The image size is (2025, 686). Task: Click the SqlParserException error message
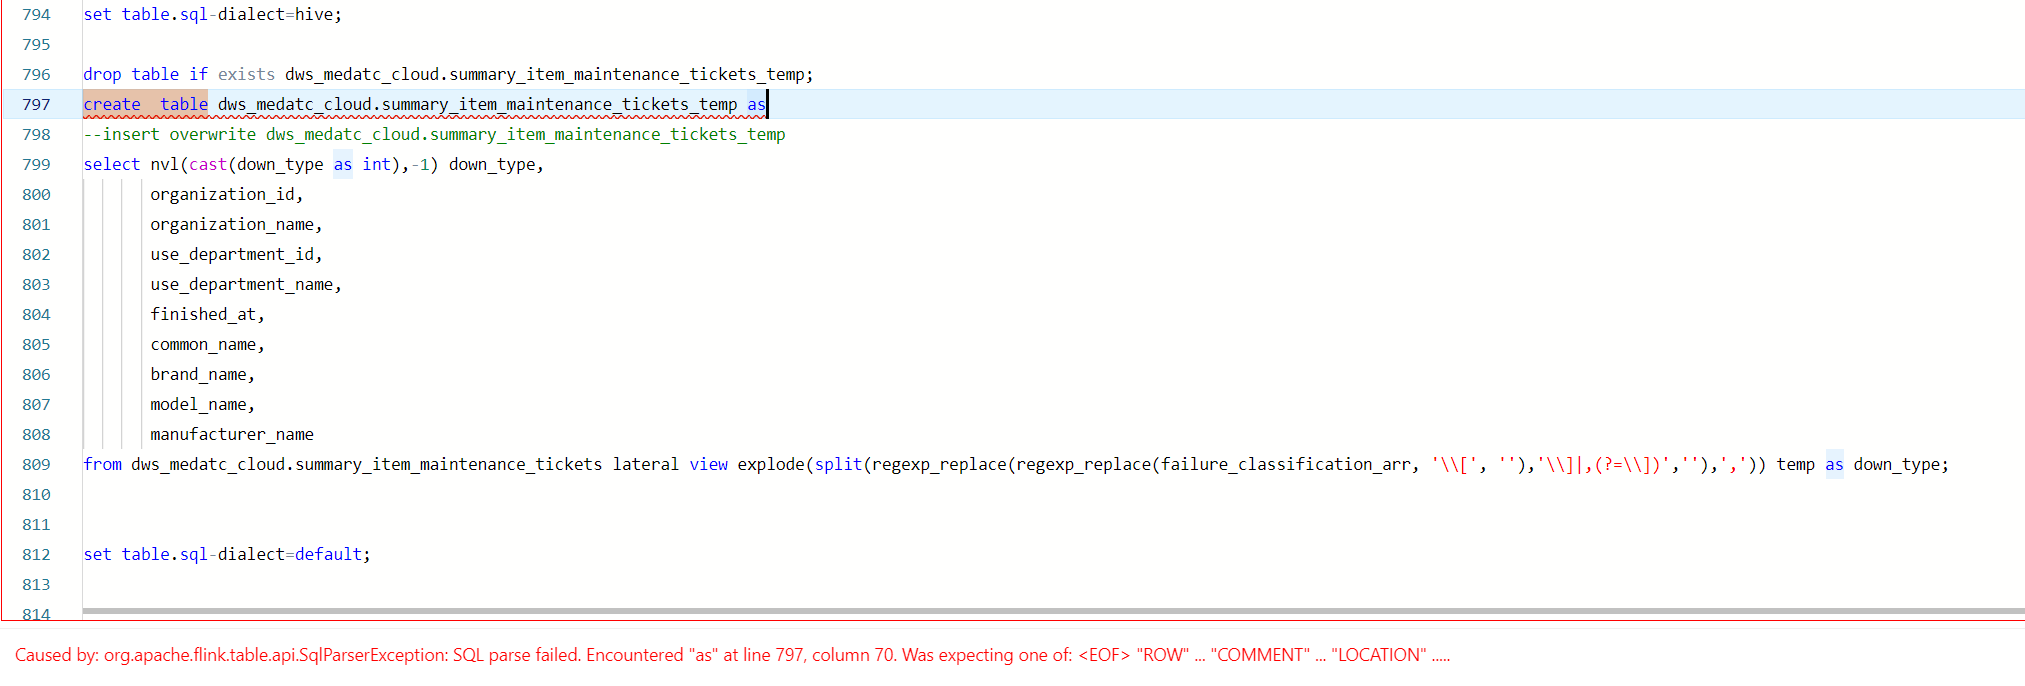(732, 655)
